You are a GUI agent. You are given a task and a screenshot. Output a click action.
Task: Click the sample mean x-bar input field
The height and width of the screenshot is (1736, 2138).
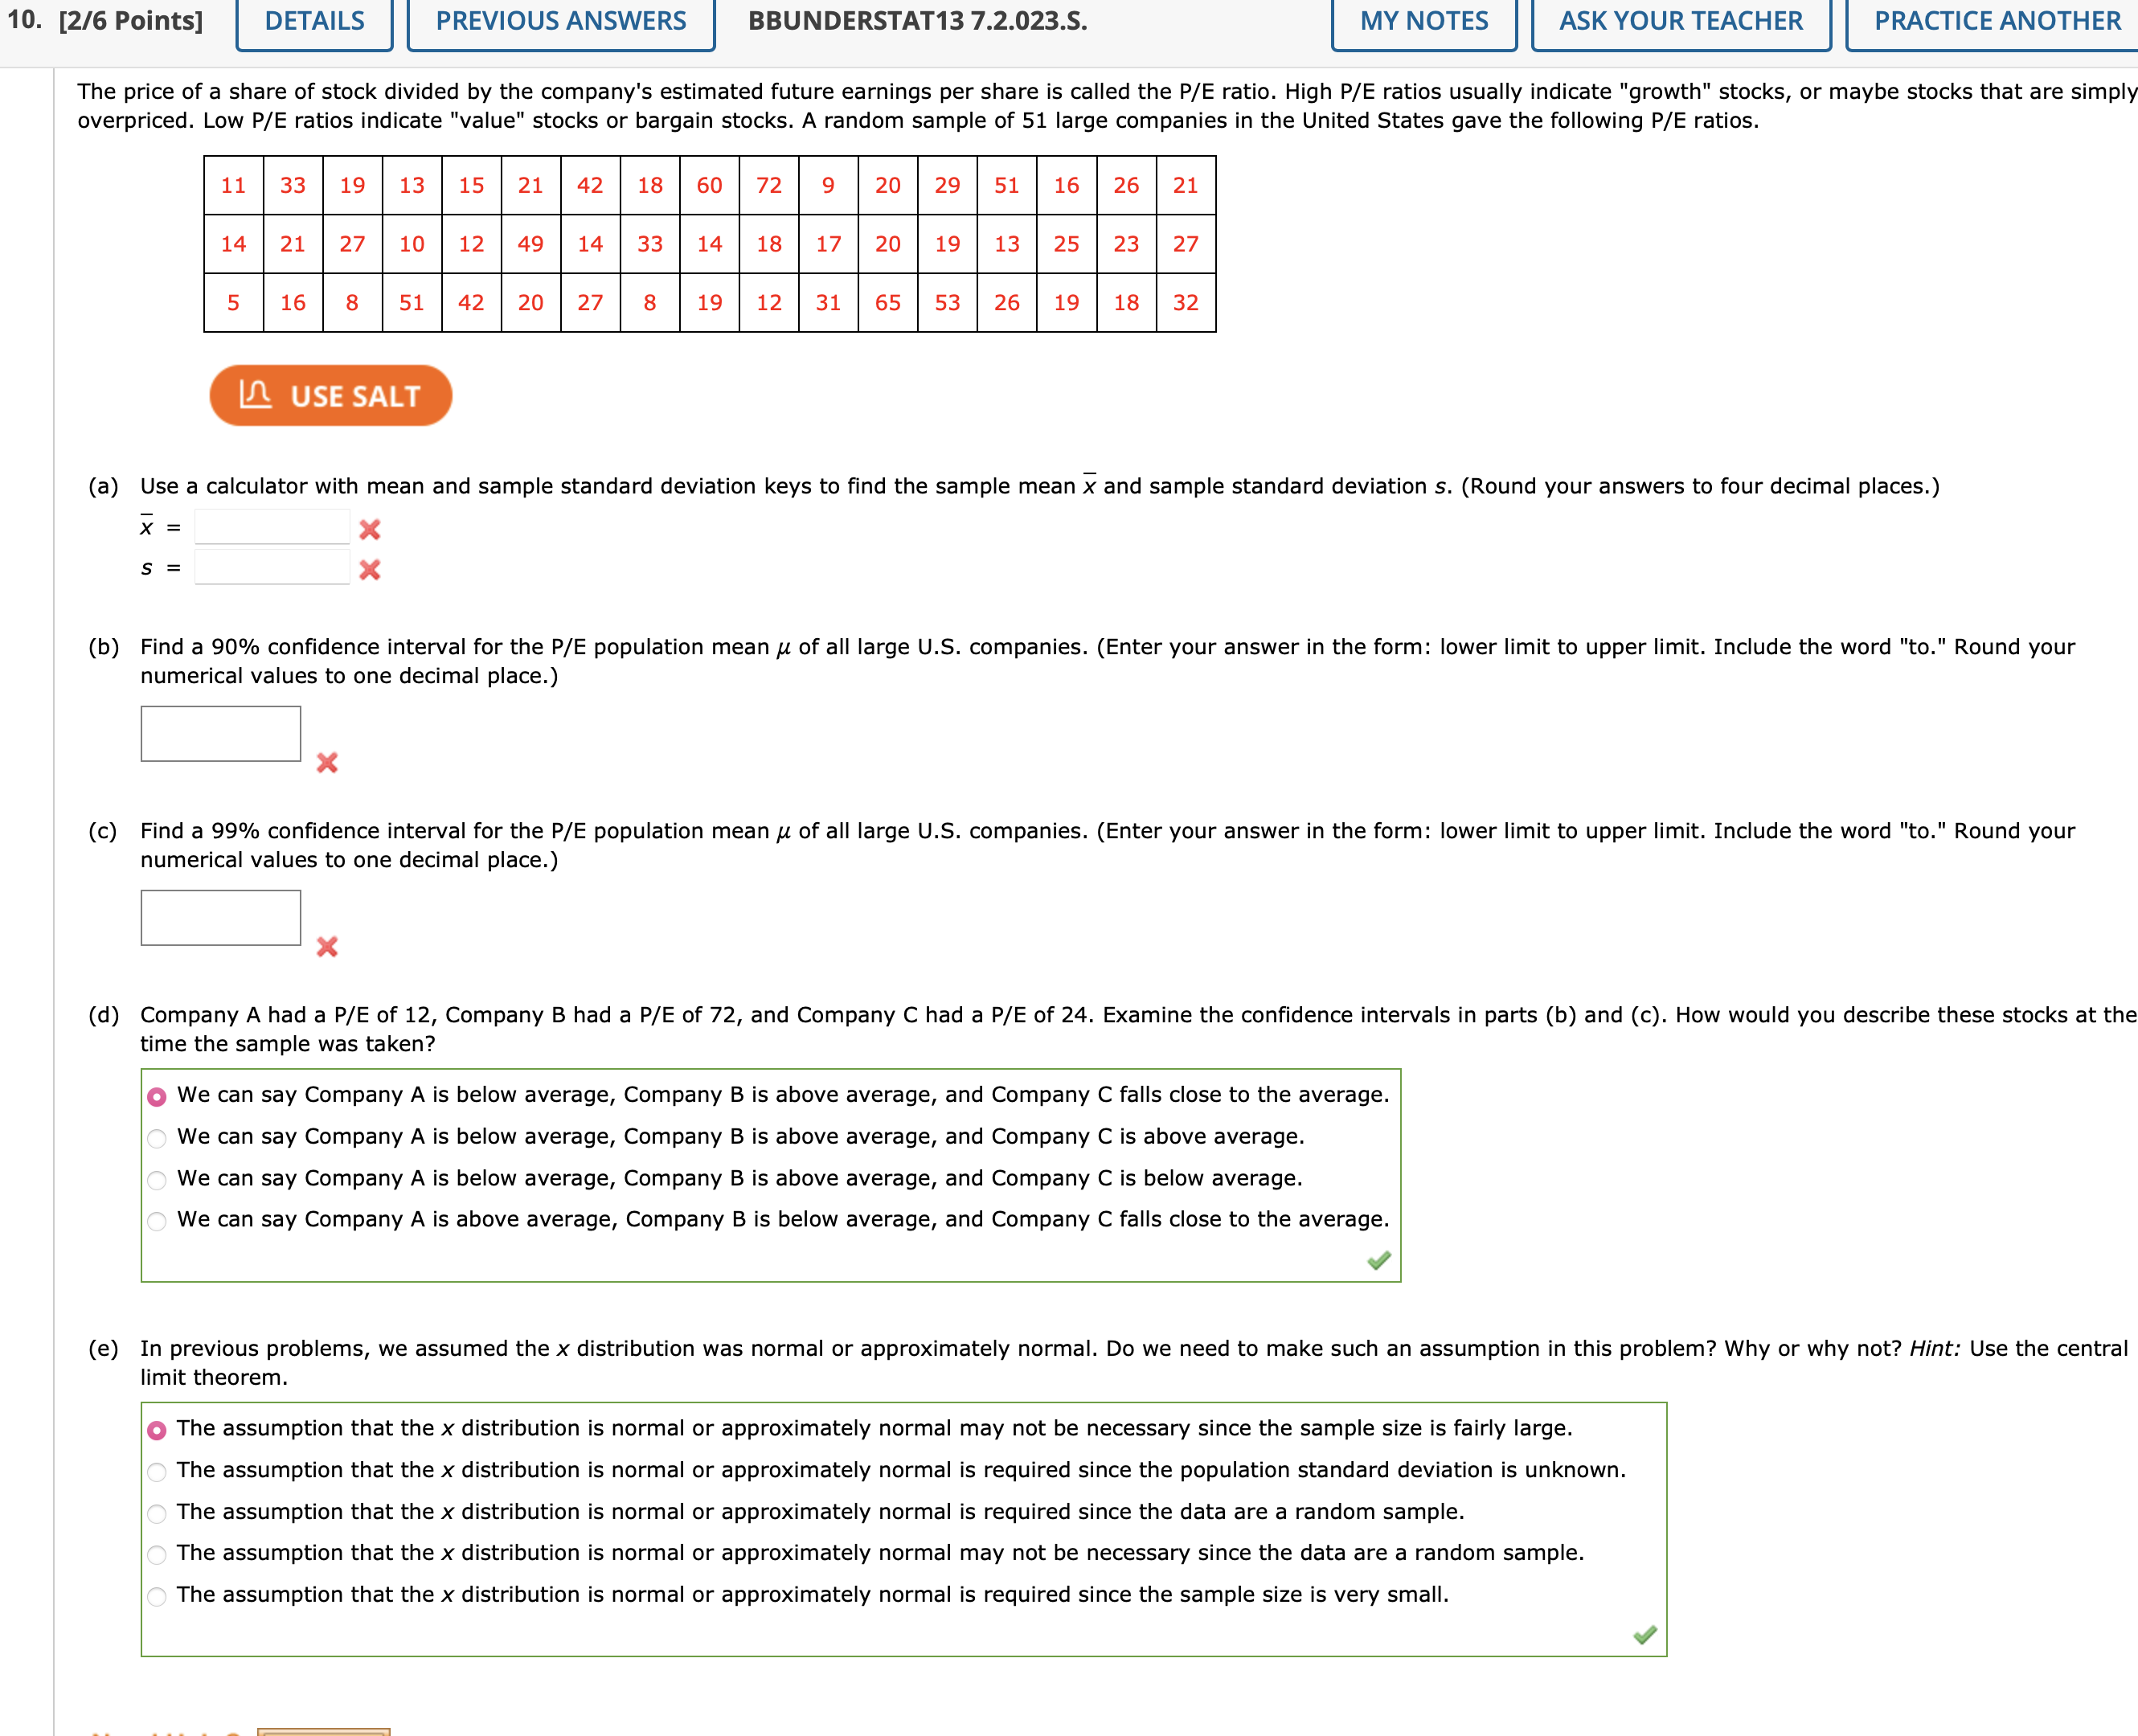(x=272, y=526)
